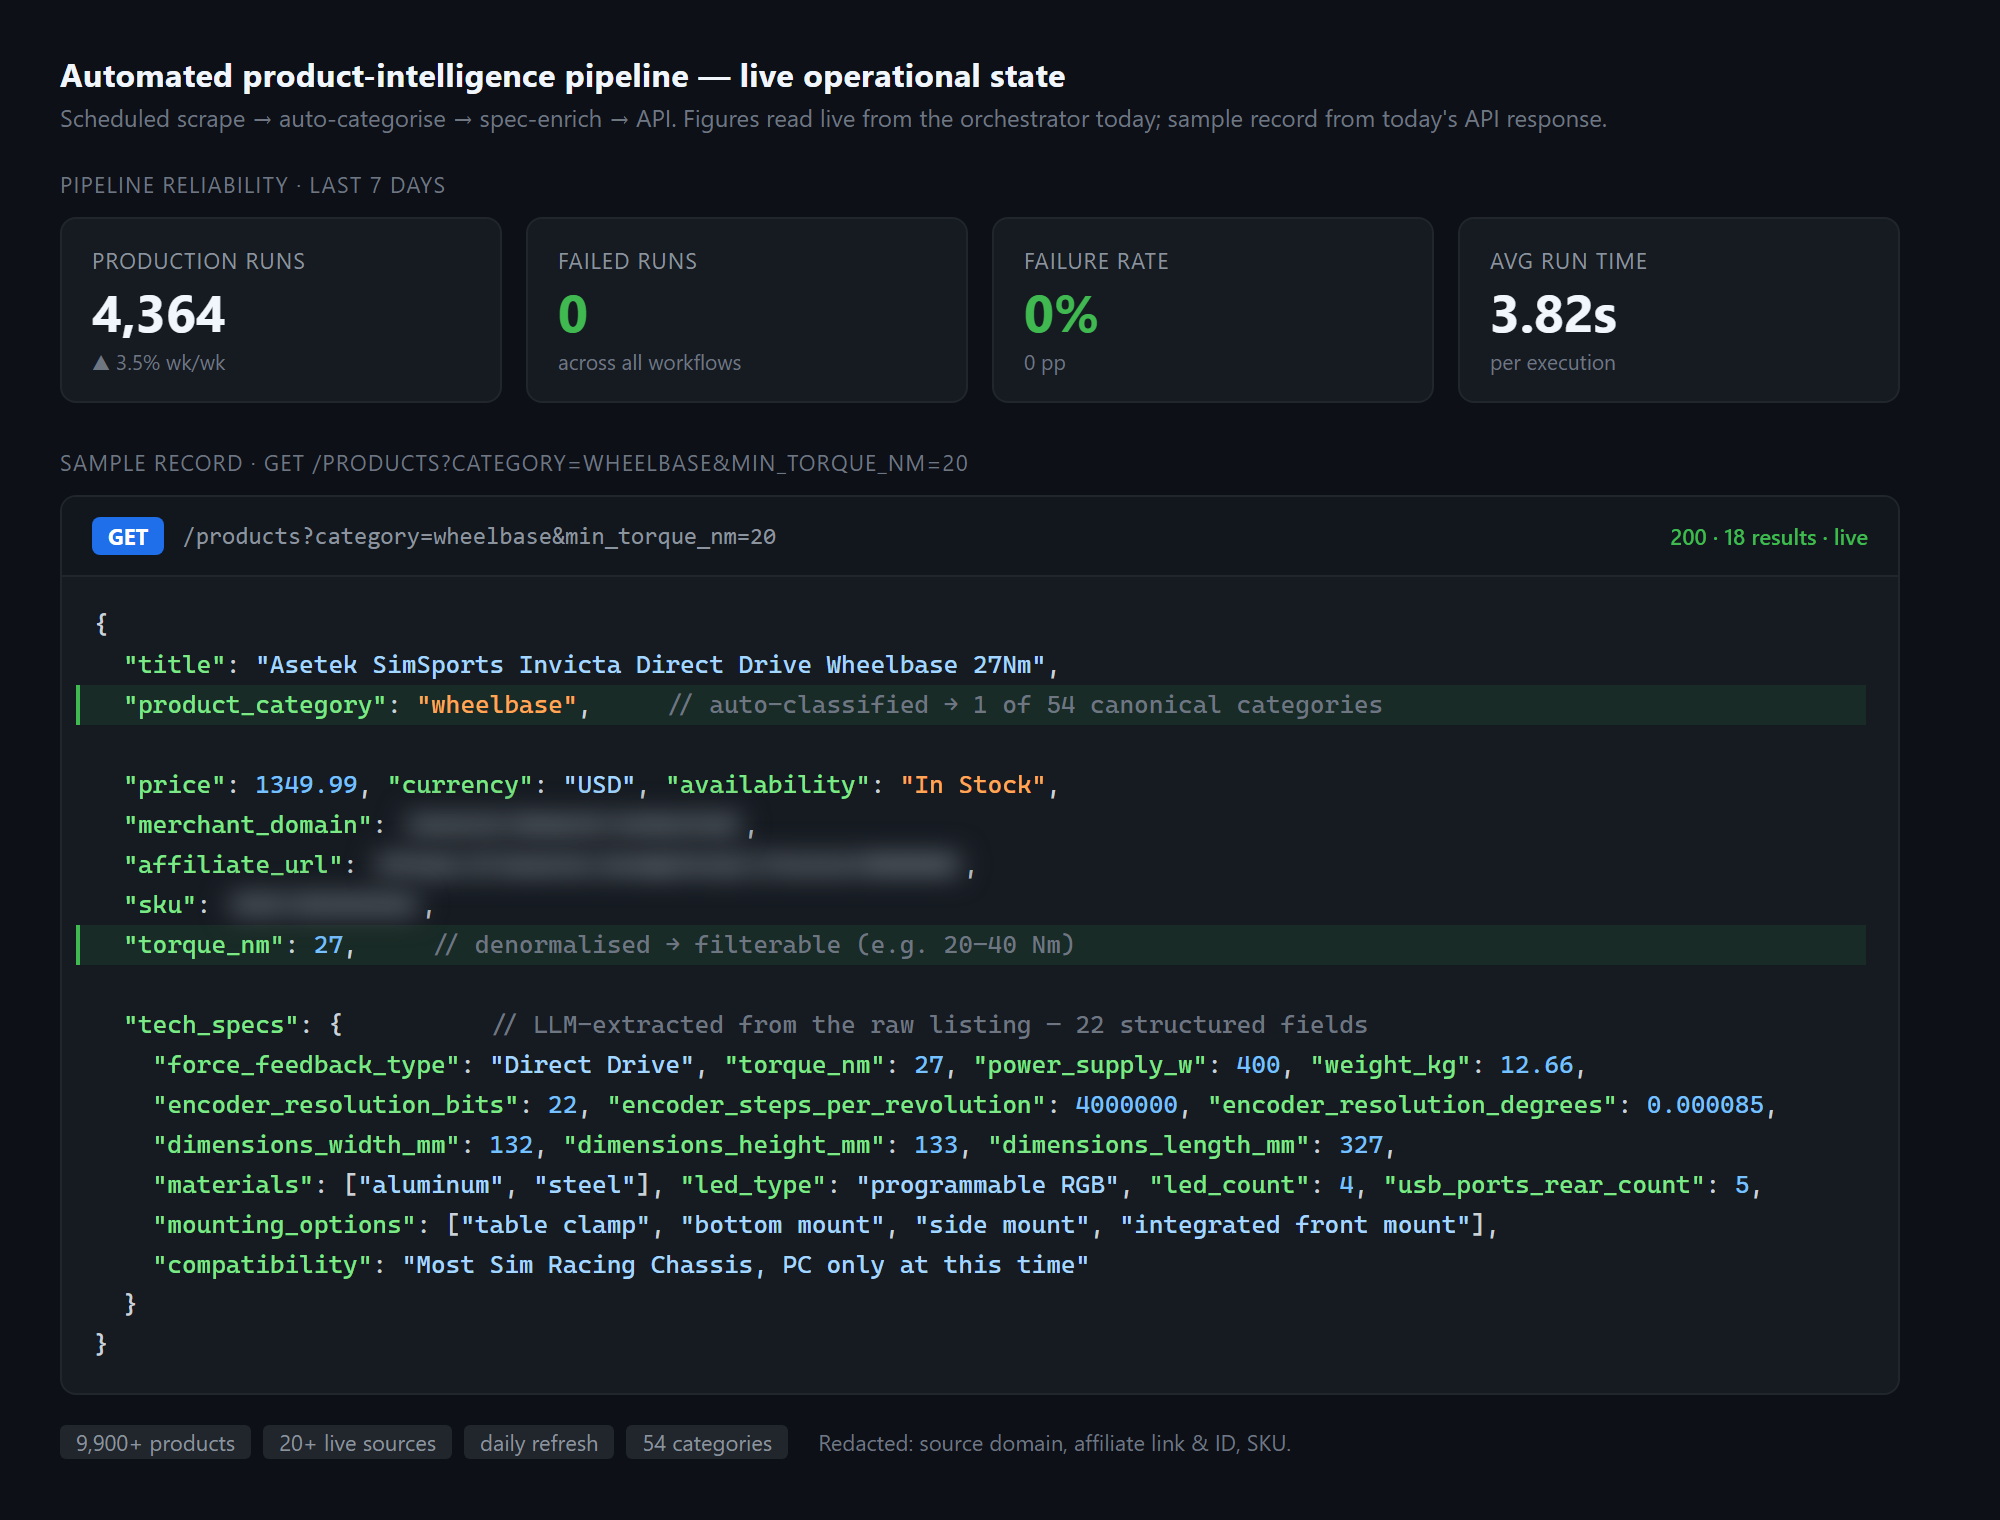Open the Failure Rate 0% card
This screenshot has width=2000, height=1520.
(x=1213, y=310)
